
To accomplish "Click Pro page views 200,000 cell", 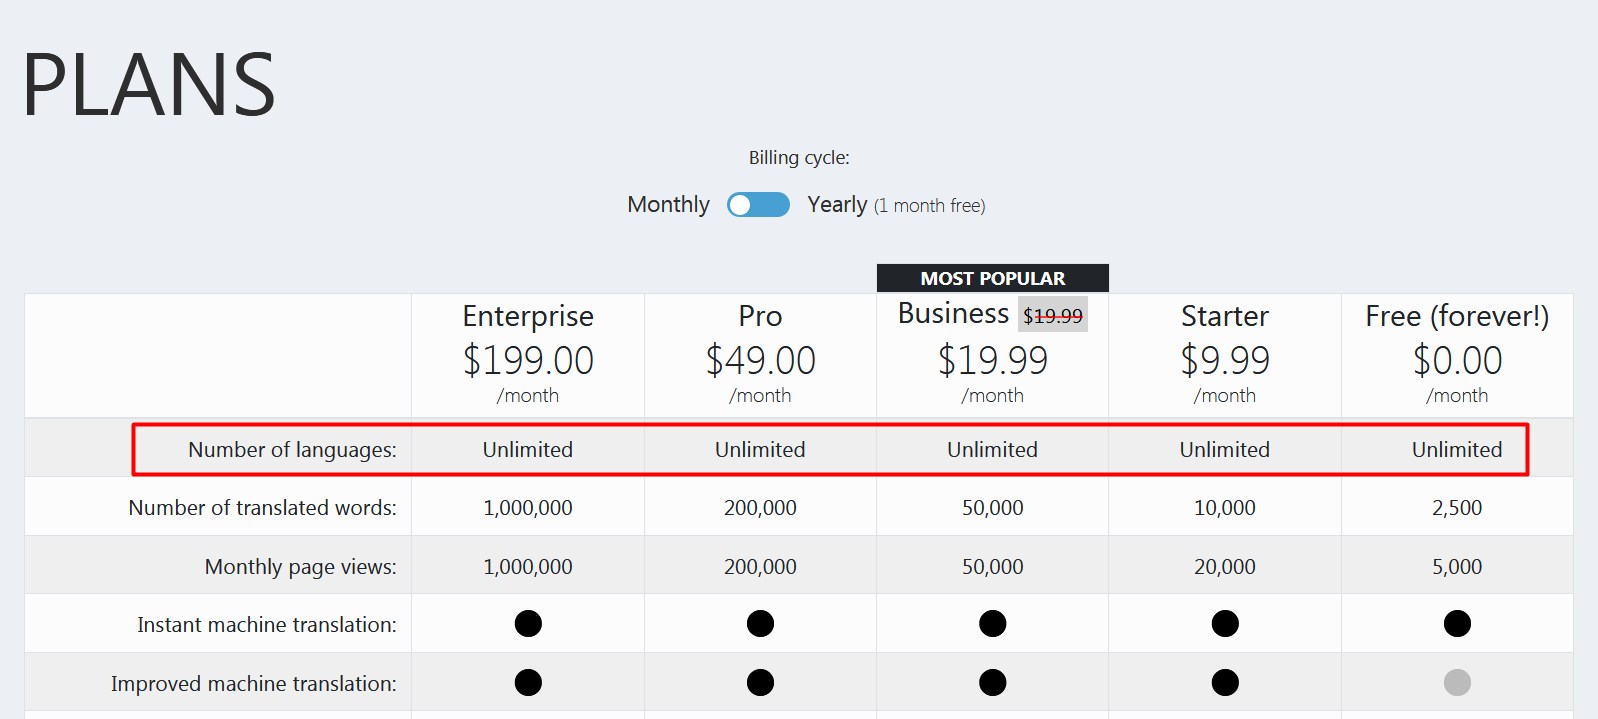I will [760, 567].
